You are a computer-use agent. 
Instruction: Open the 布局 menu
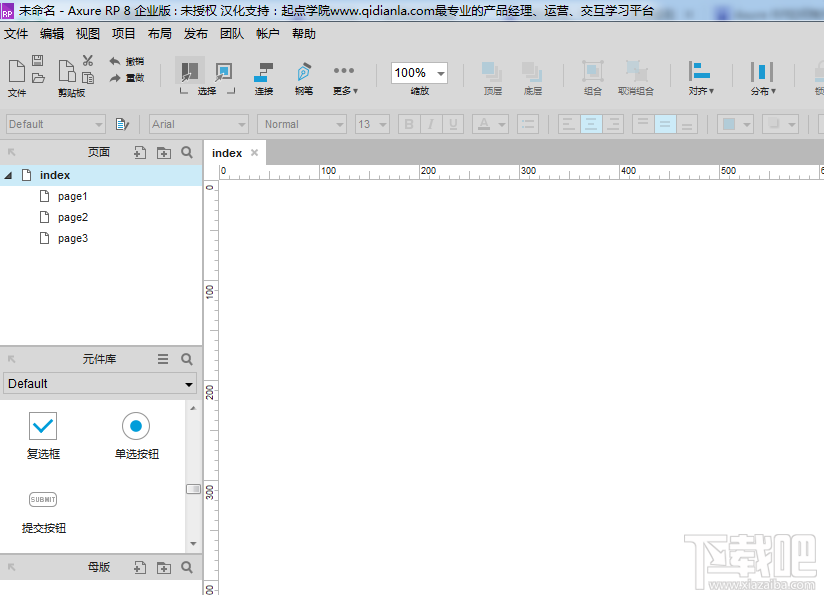click(x=160, y=34)
